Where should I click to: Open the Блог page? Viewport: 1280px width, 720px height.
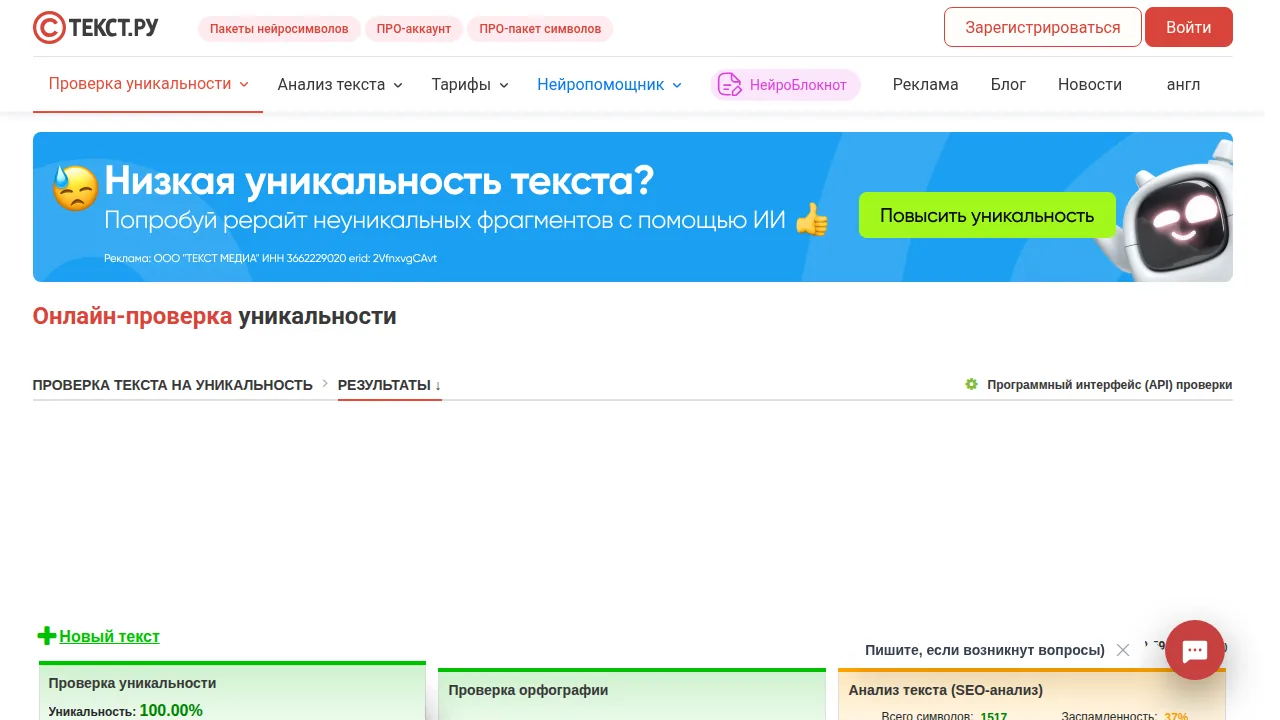click(1008, 85)
